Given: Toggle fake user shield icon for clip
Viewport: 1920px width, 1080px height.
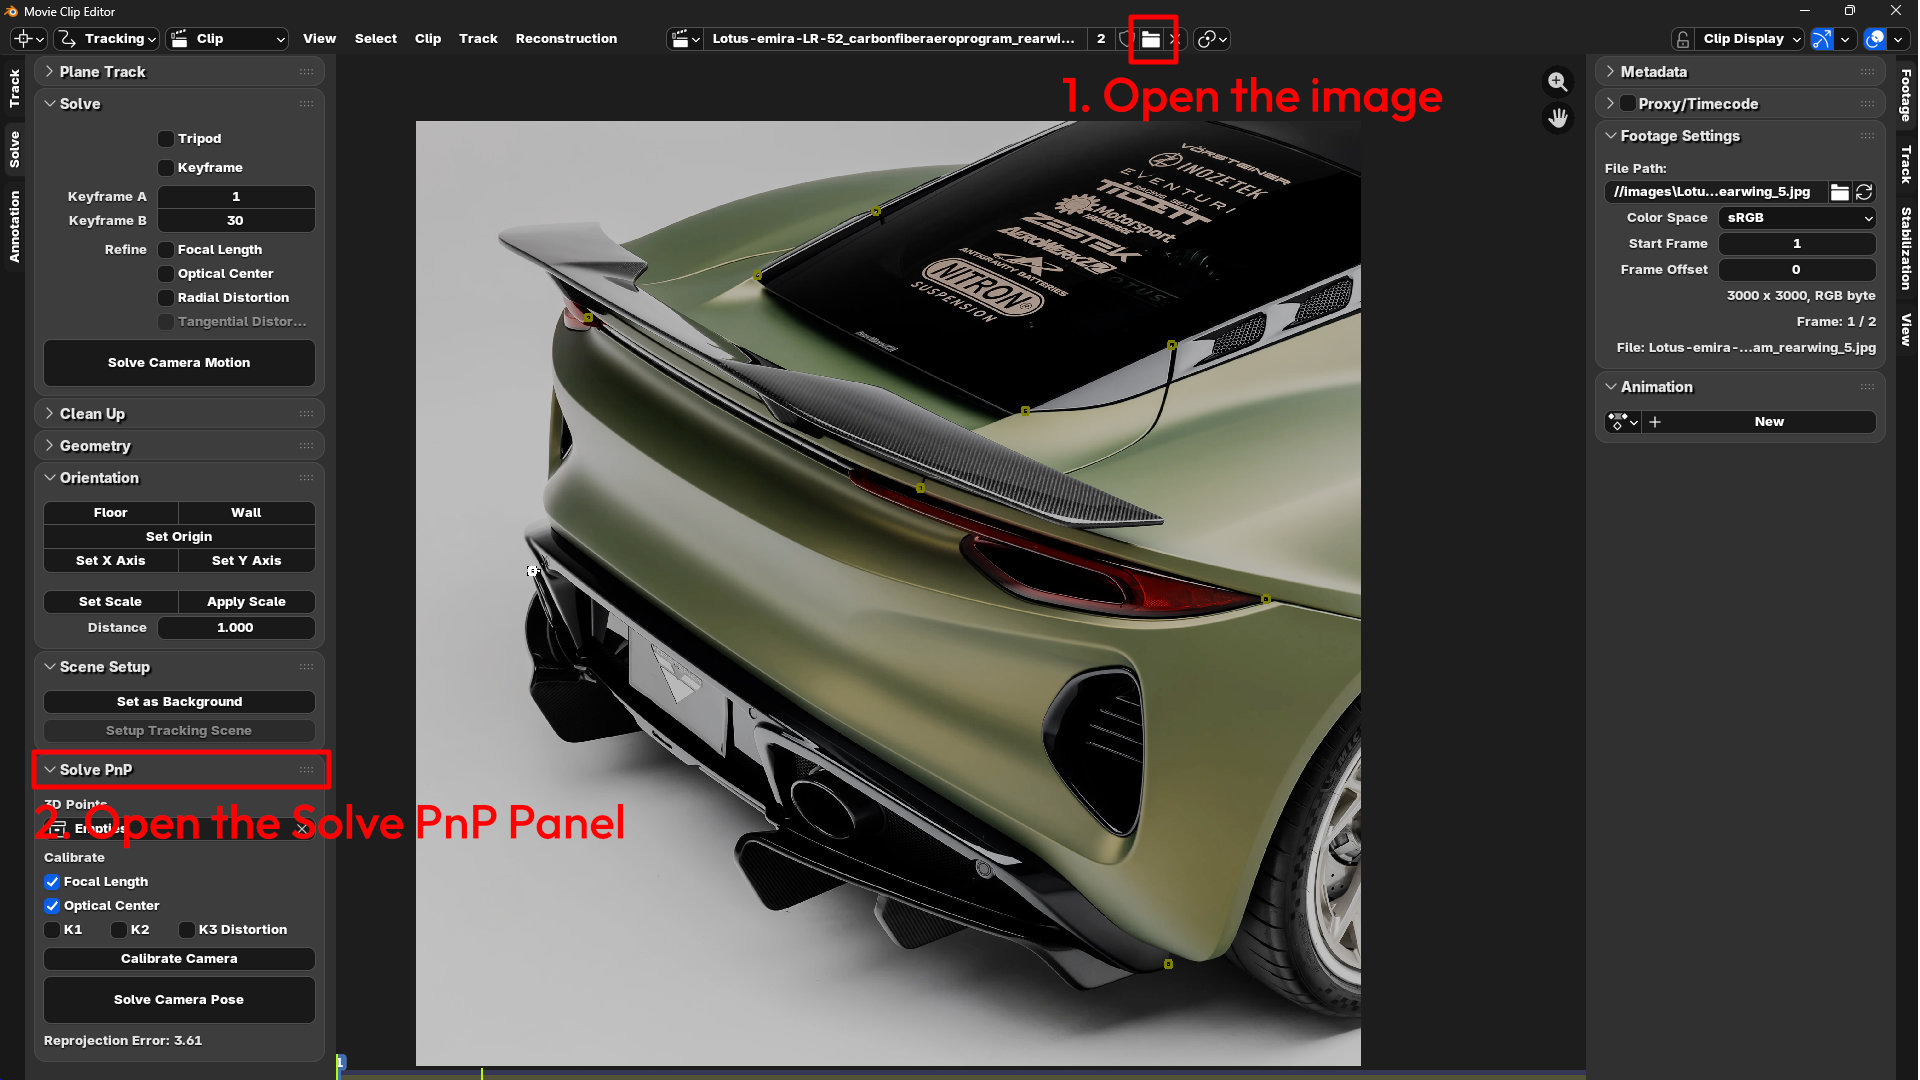Looking at the screenshot, I should pyautogui.click(x=1125, y=39).
